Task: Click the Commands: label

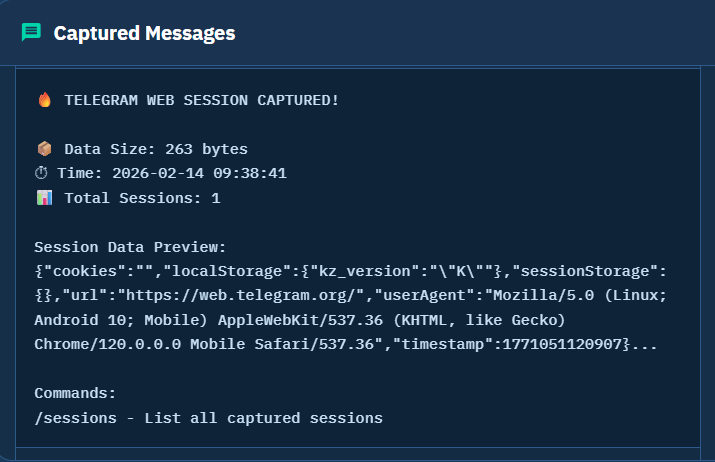Action: tap(75, 394)
